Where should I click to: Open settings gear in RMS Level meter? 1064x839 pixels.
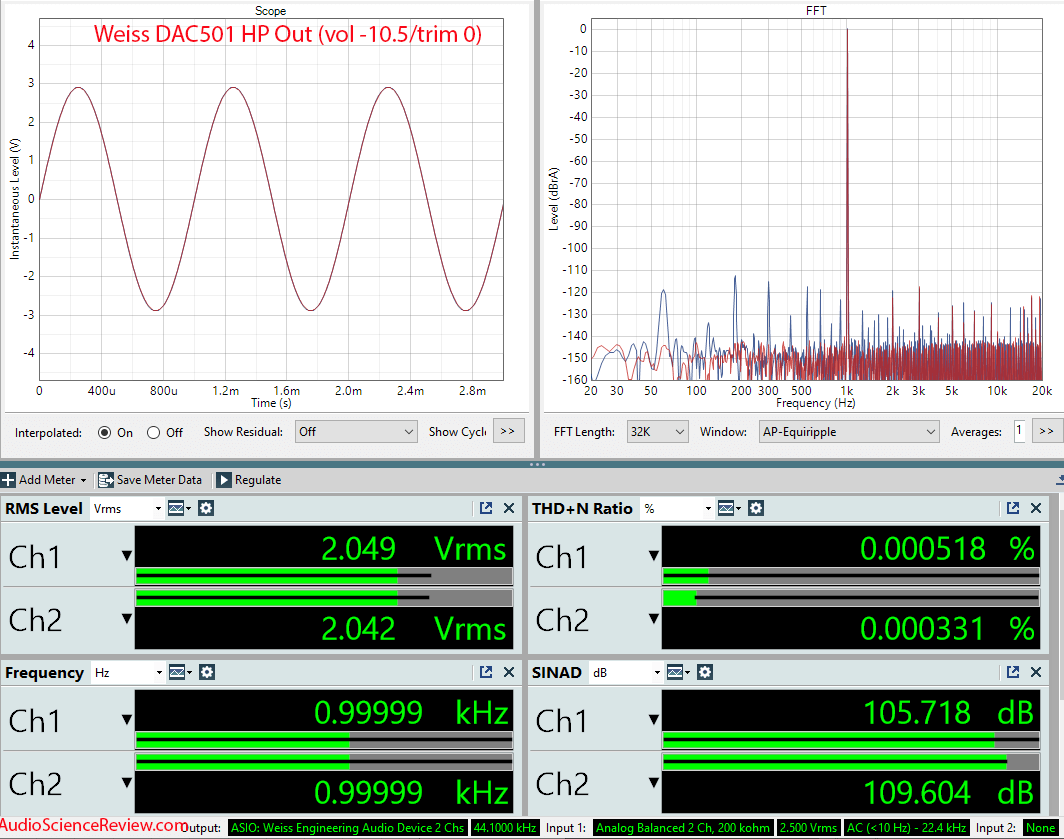click(206, 508)
